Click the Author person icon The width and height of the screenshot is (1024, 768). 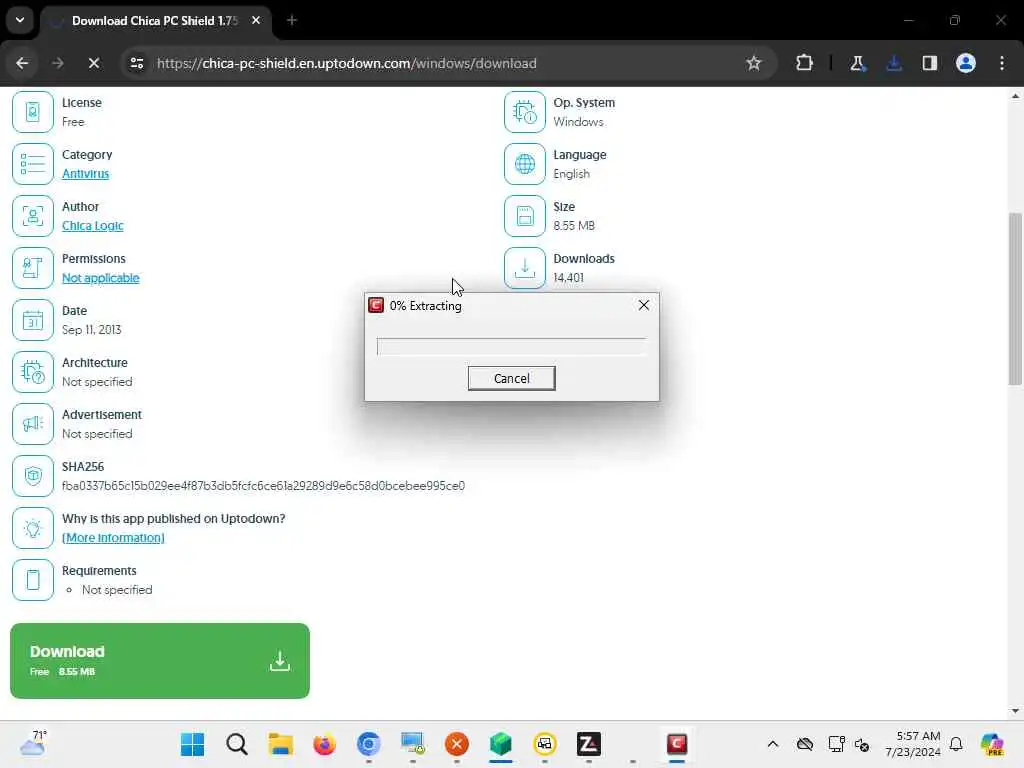pyautogui.click(x=33, y=216)
